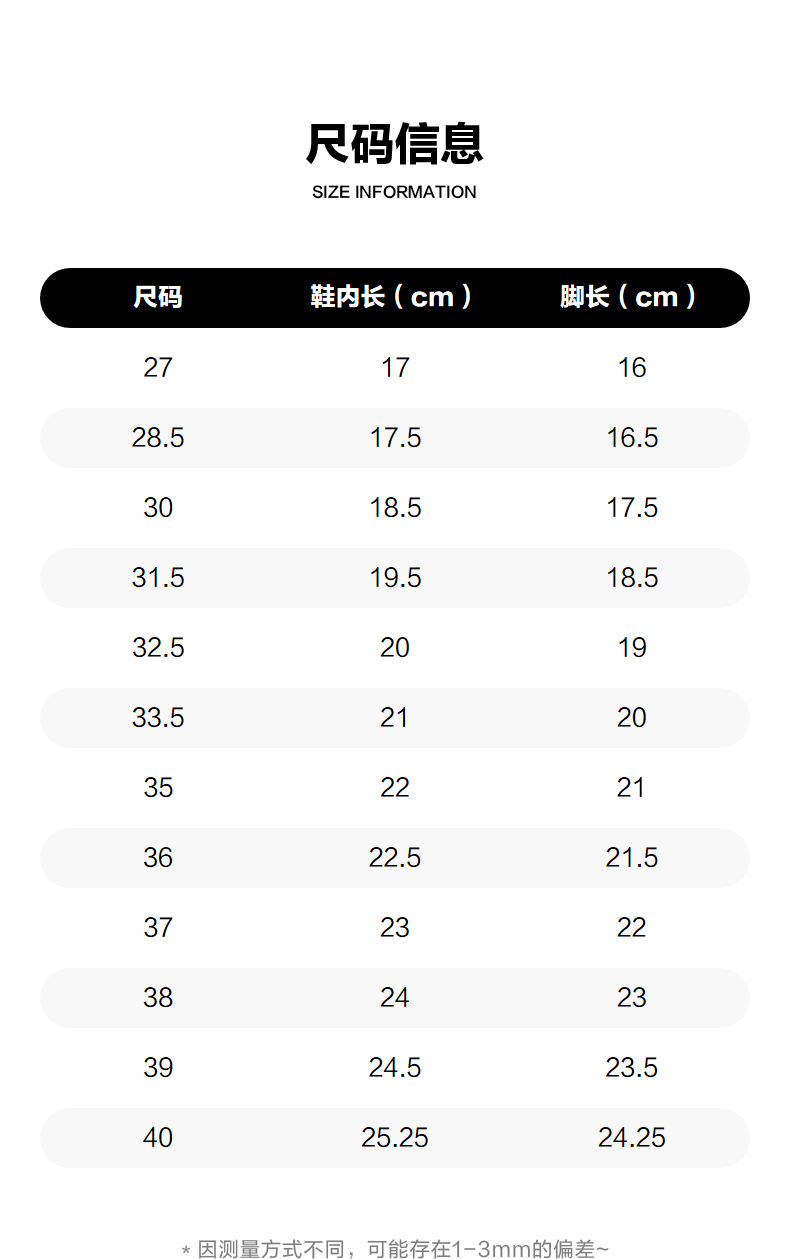Select the 脚长（cm） column header
Viewport: 790px width, 1259px height.
click(x=631, y=297)
